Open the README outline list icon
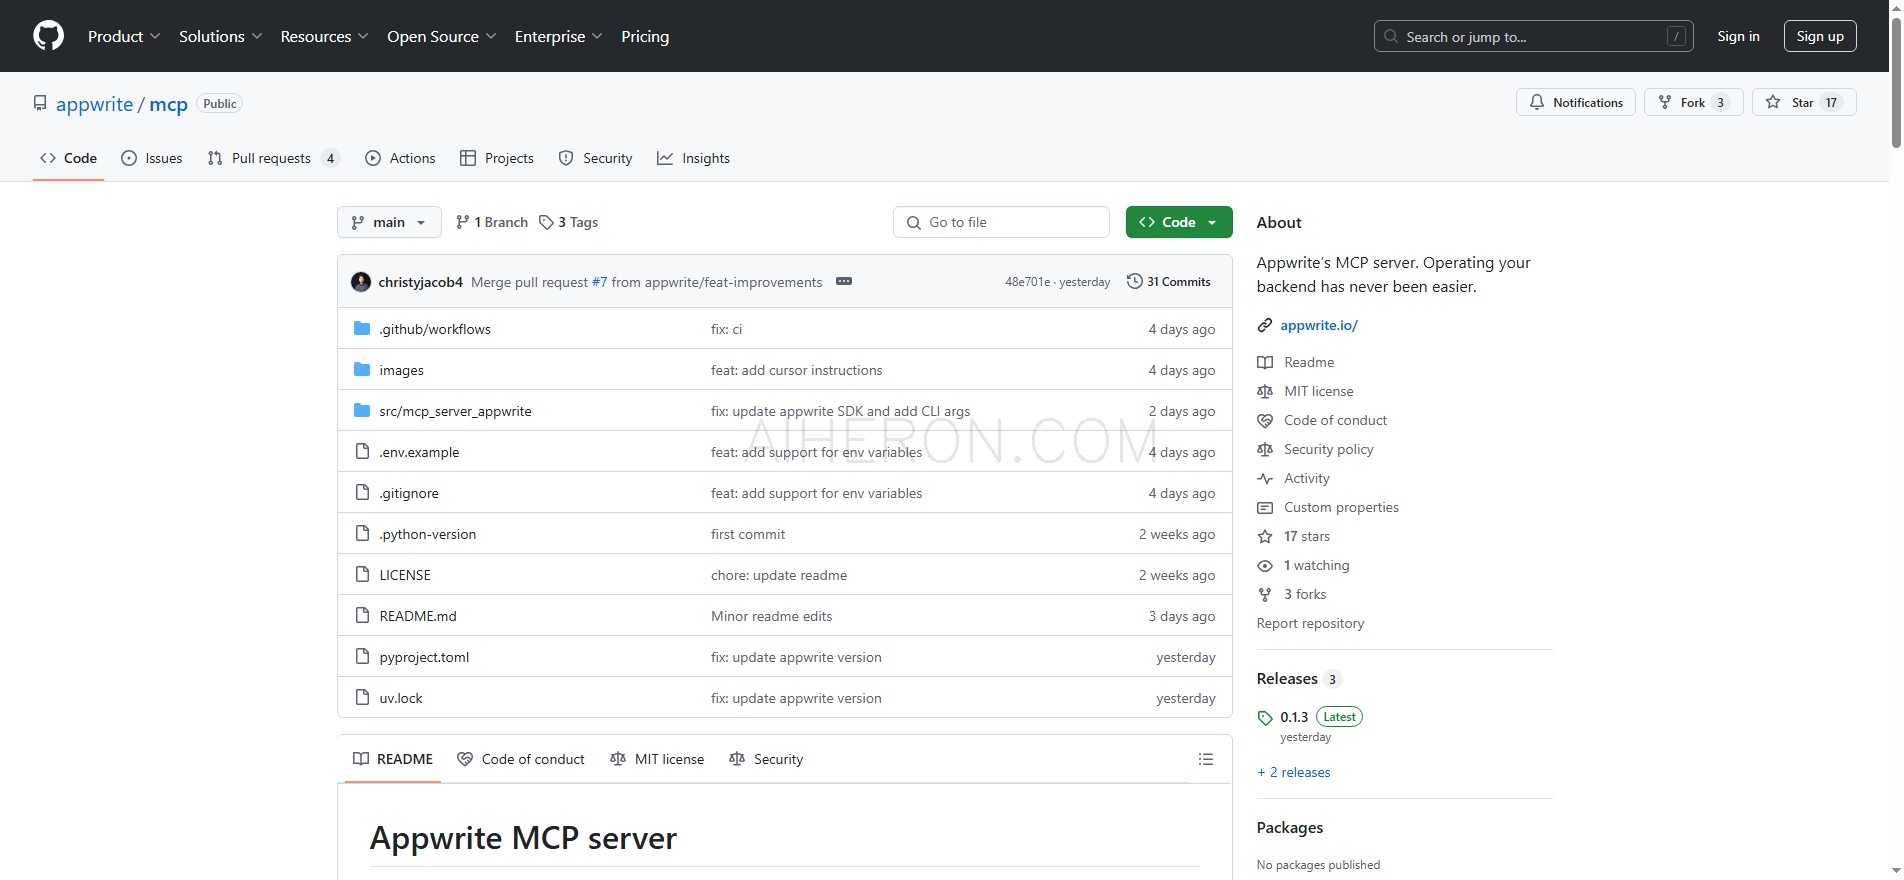This screenshot has height=880, width=1904. 1206,759
